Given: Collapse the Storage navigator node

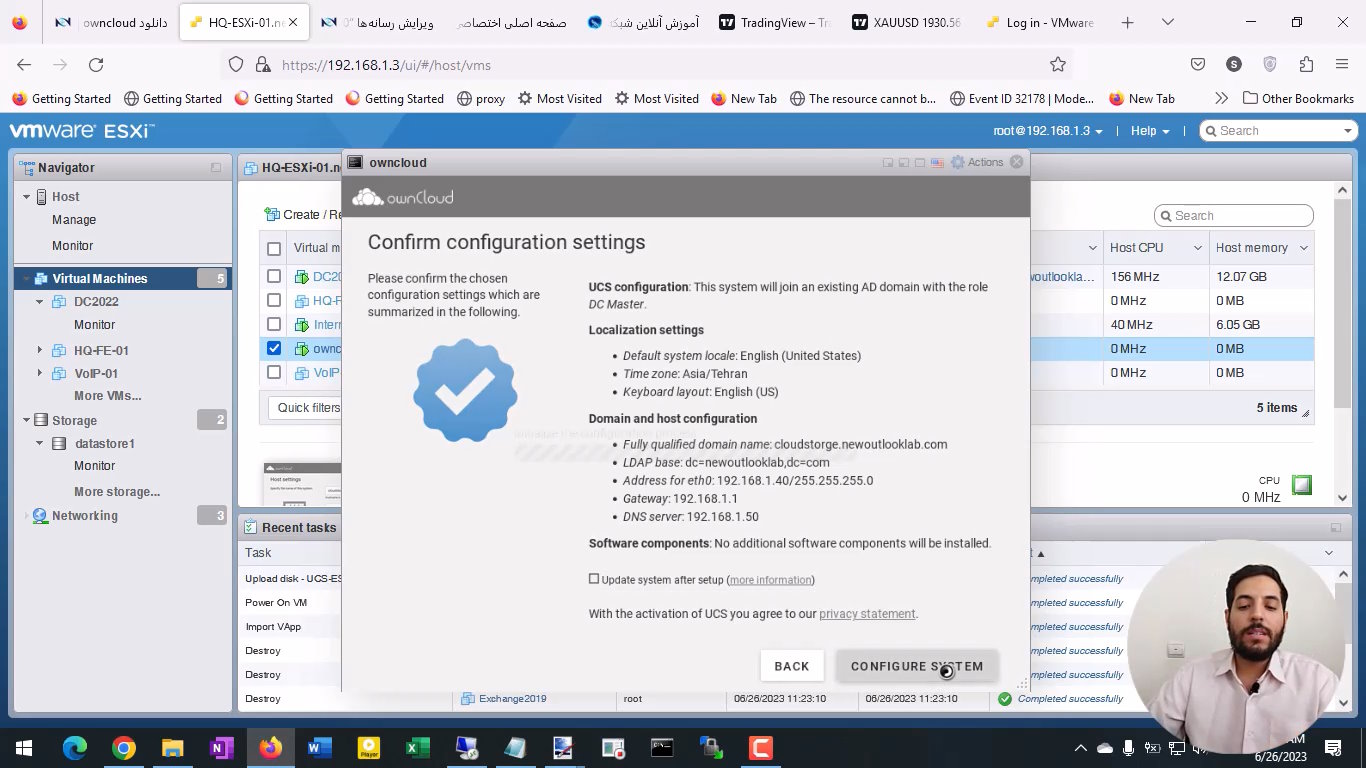Looking at the screenshot, I should click(27, 421).
